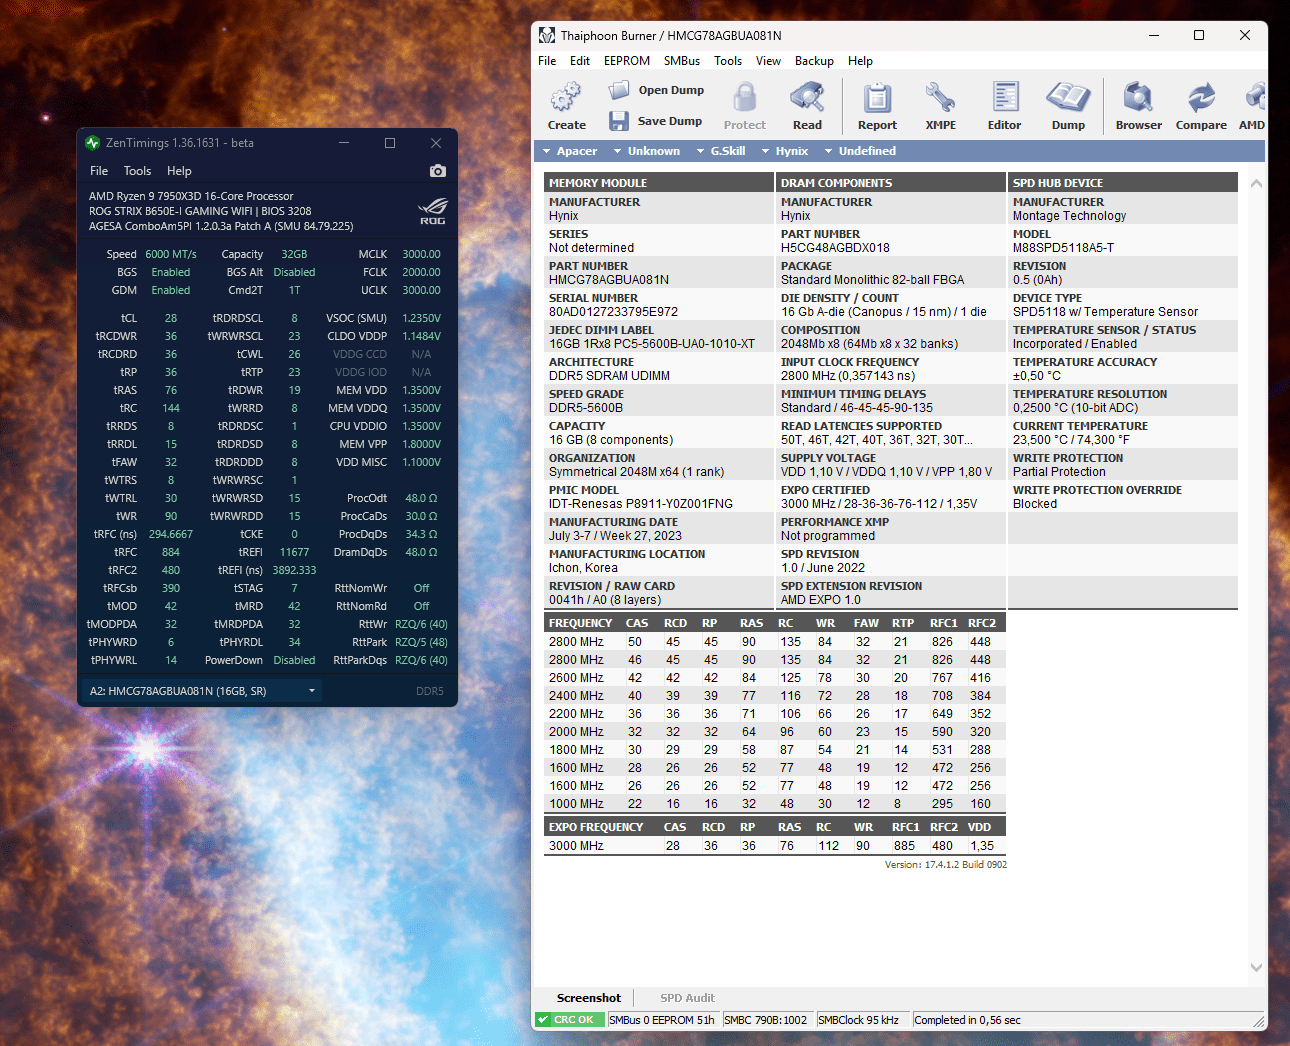This screenshot has height=1046, width=1290.
Task: Click the PowerDown Disabled value
Action: click(x=294, y=660)
